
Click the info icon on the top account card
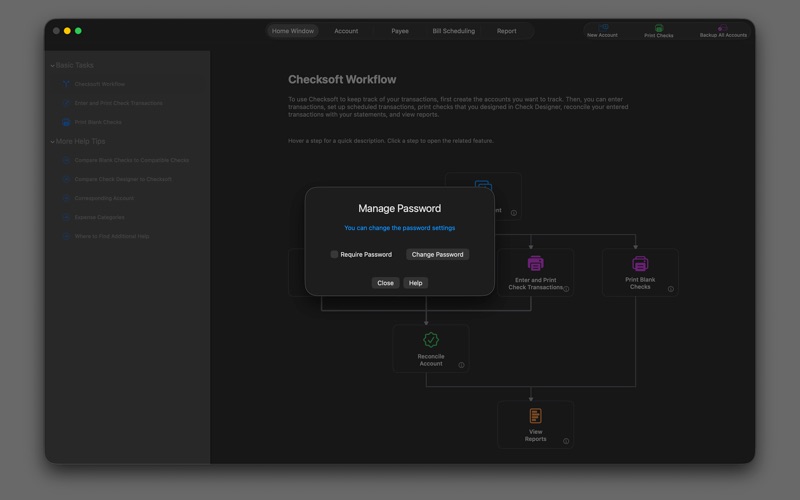coord(514,213)
